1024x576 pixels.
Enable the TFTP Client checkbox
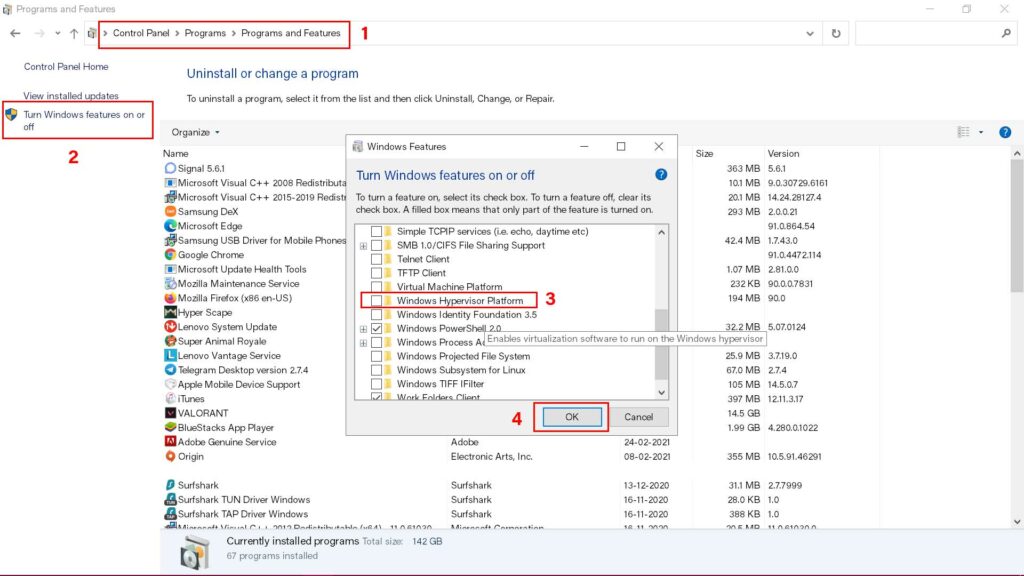click(376, 273)
